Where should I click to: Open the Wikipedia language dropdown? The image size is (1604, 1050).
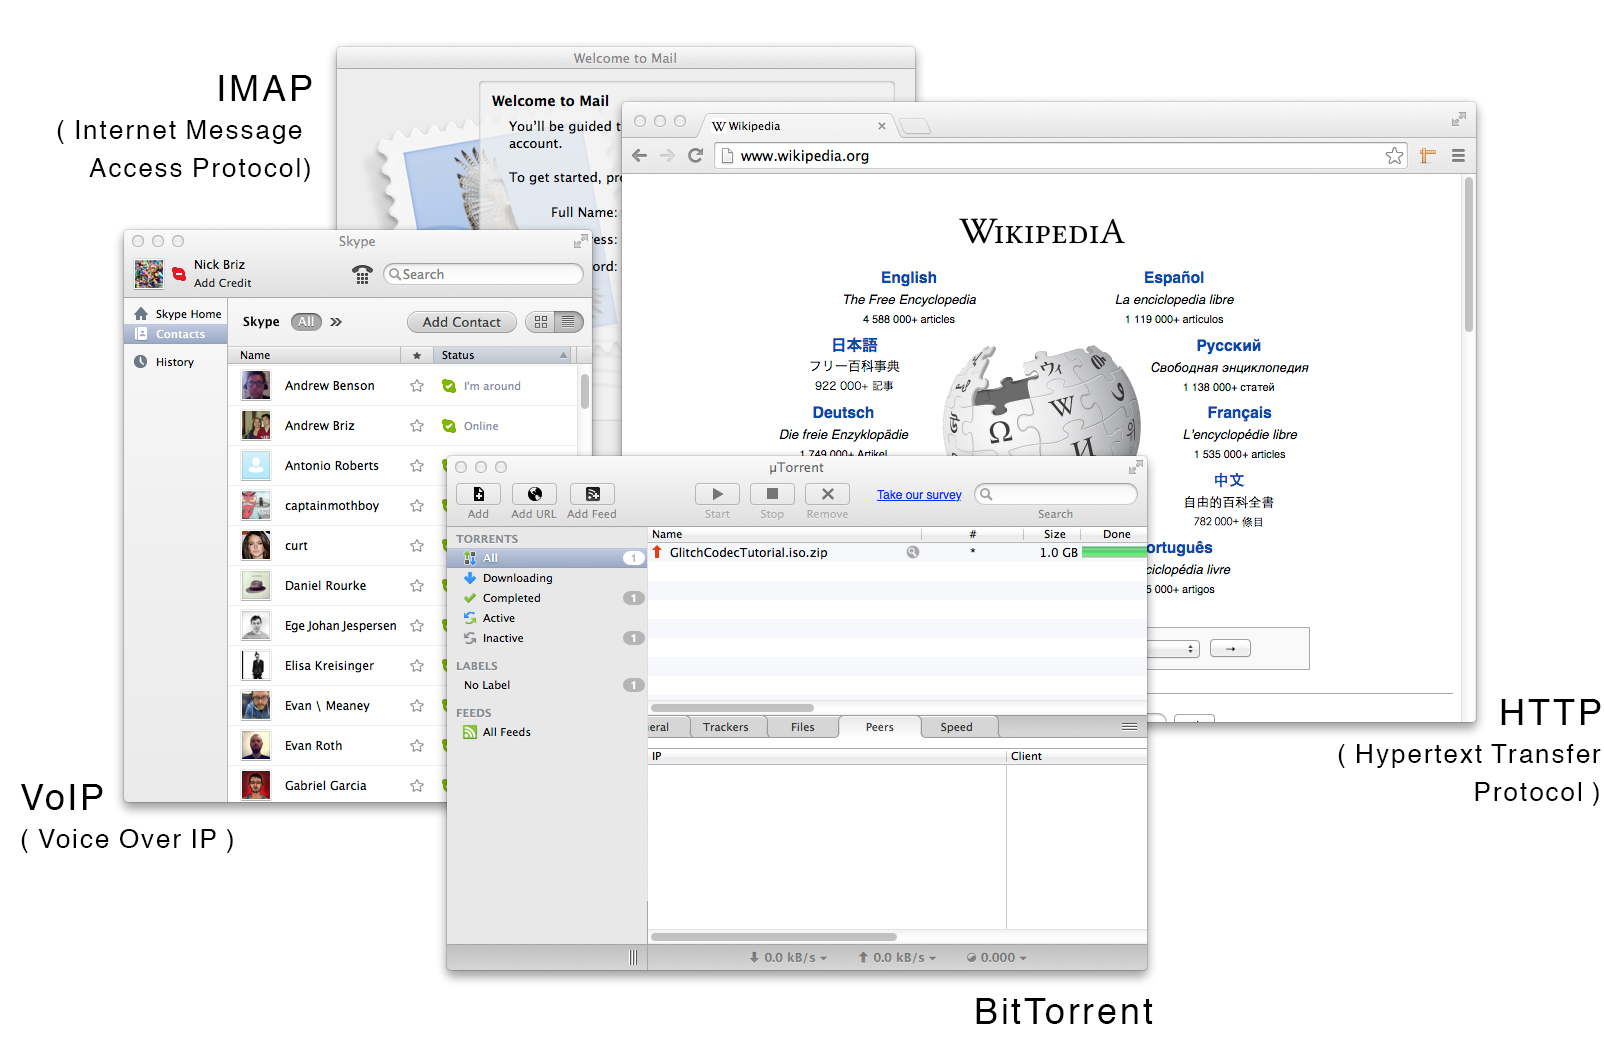(x=1174, y=649)
